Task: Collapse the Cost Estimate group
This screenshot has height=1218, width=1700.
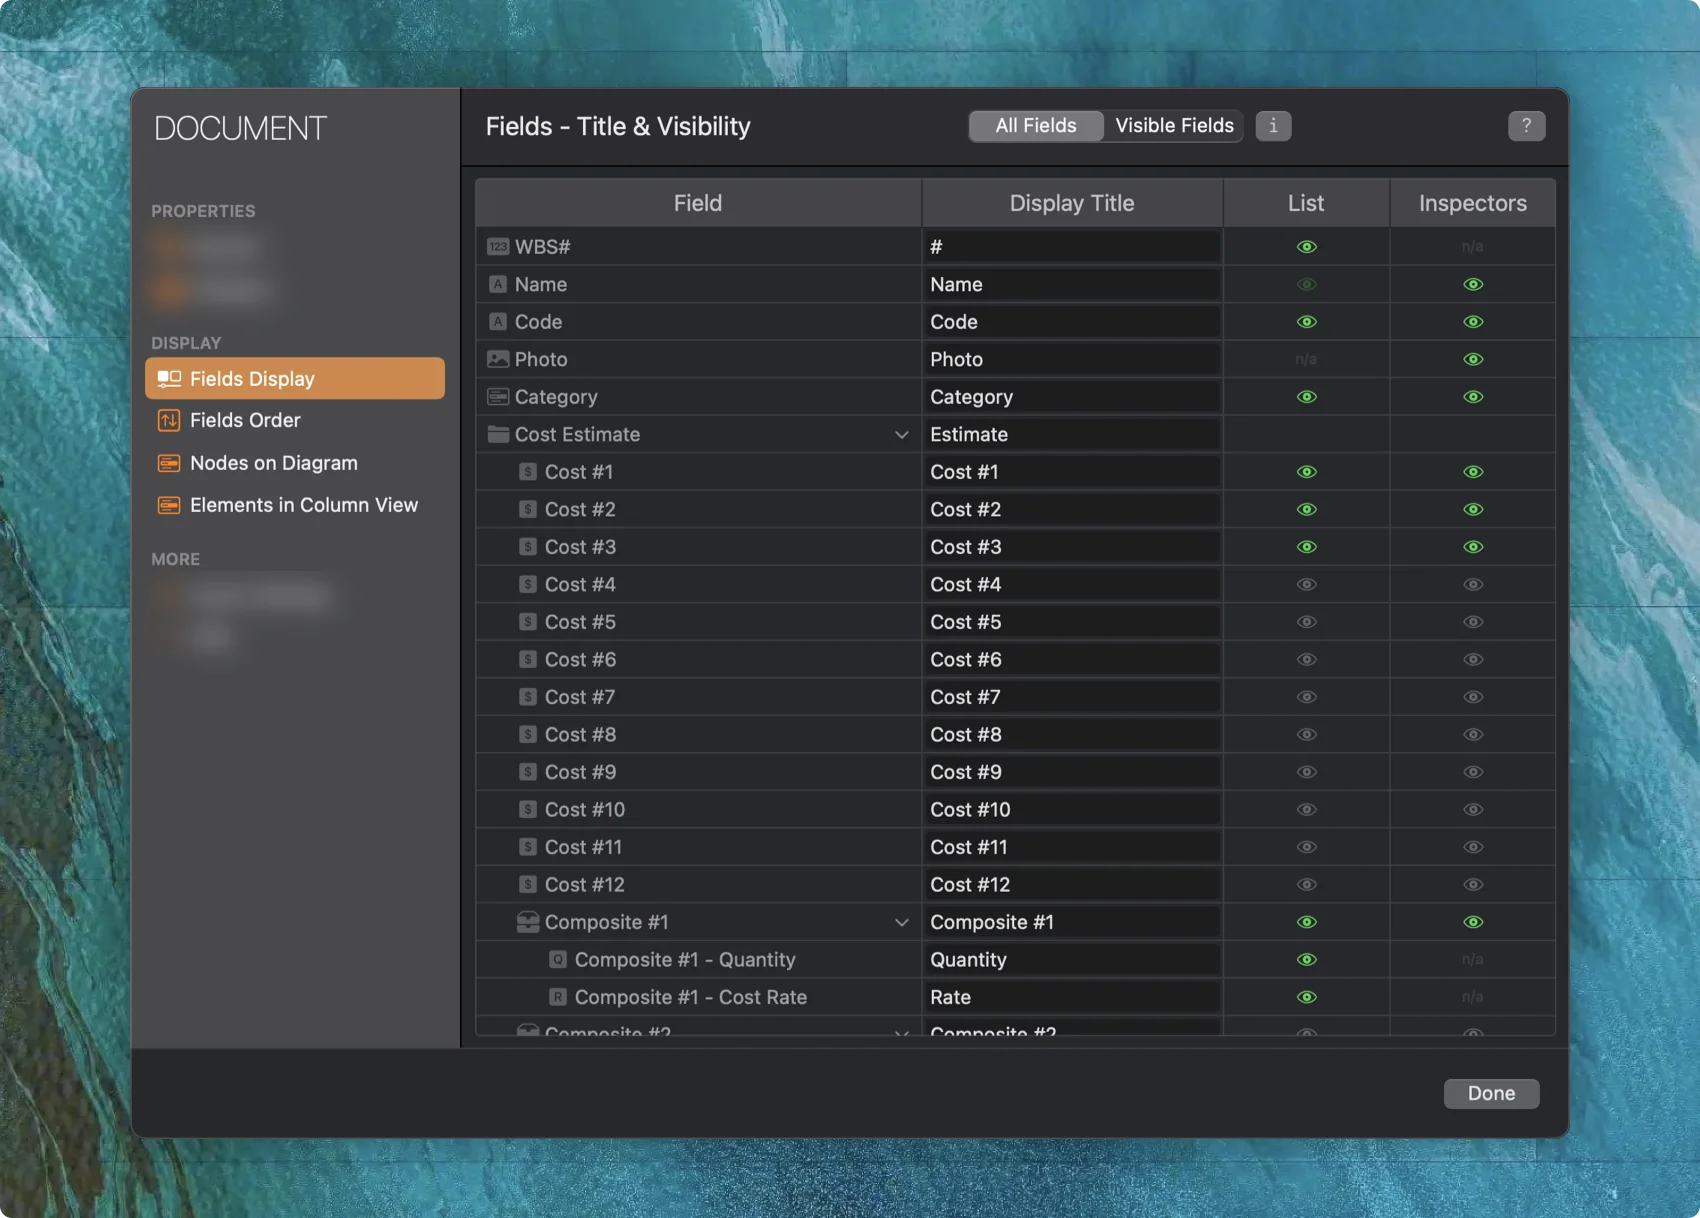Action: 901,434
